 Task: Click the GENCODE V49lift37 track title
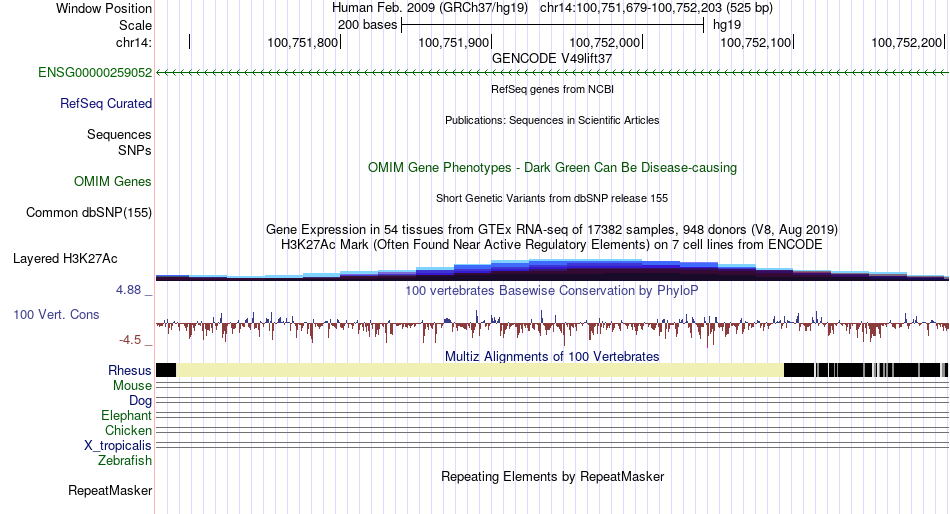[x=552, y=59]
